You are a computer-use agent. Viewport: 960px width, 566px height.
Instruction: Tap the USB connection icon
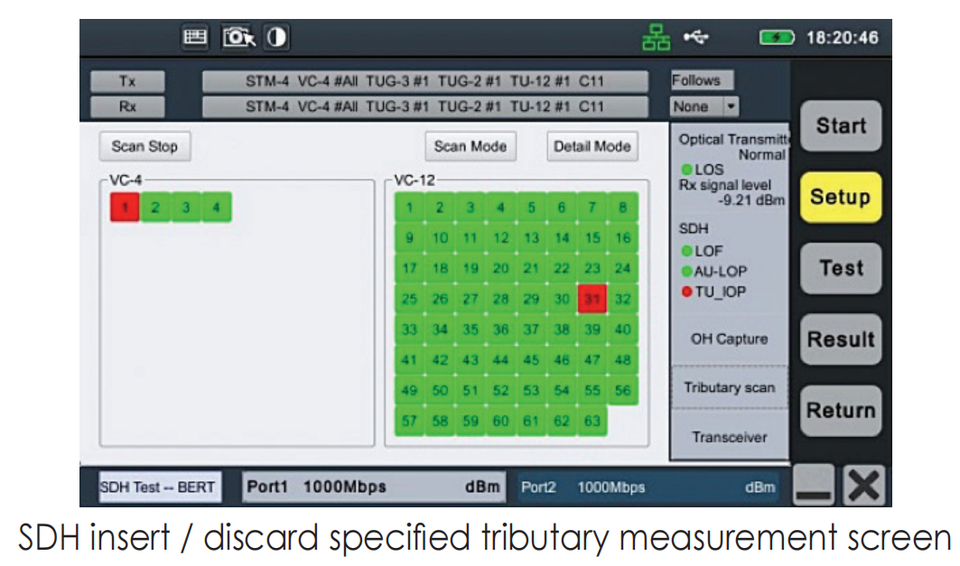point(696,37)
